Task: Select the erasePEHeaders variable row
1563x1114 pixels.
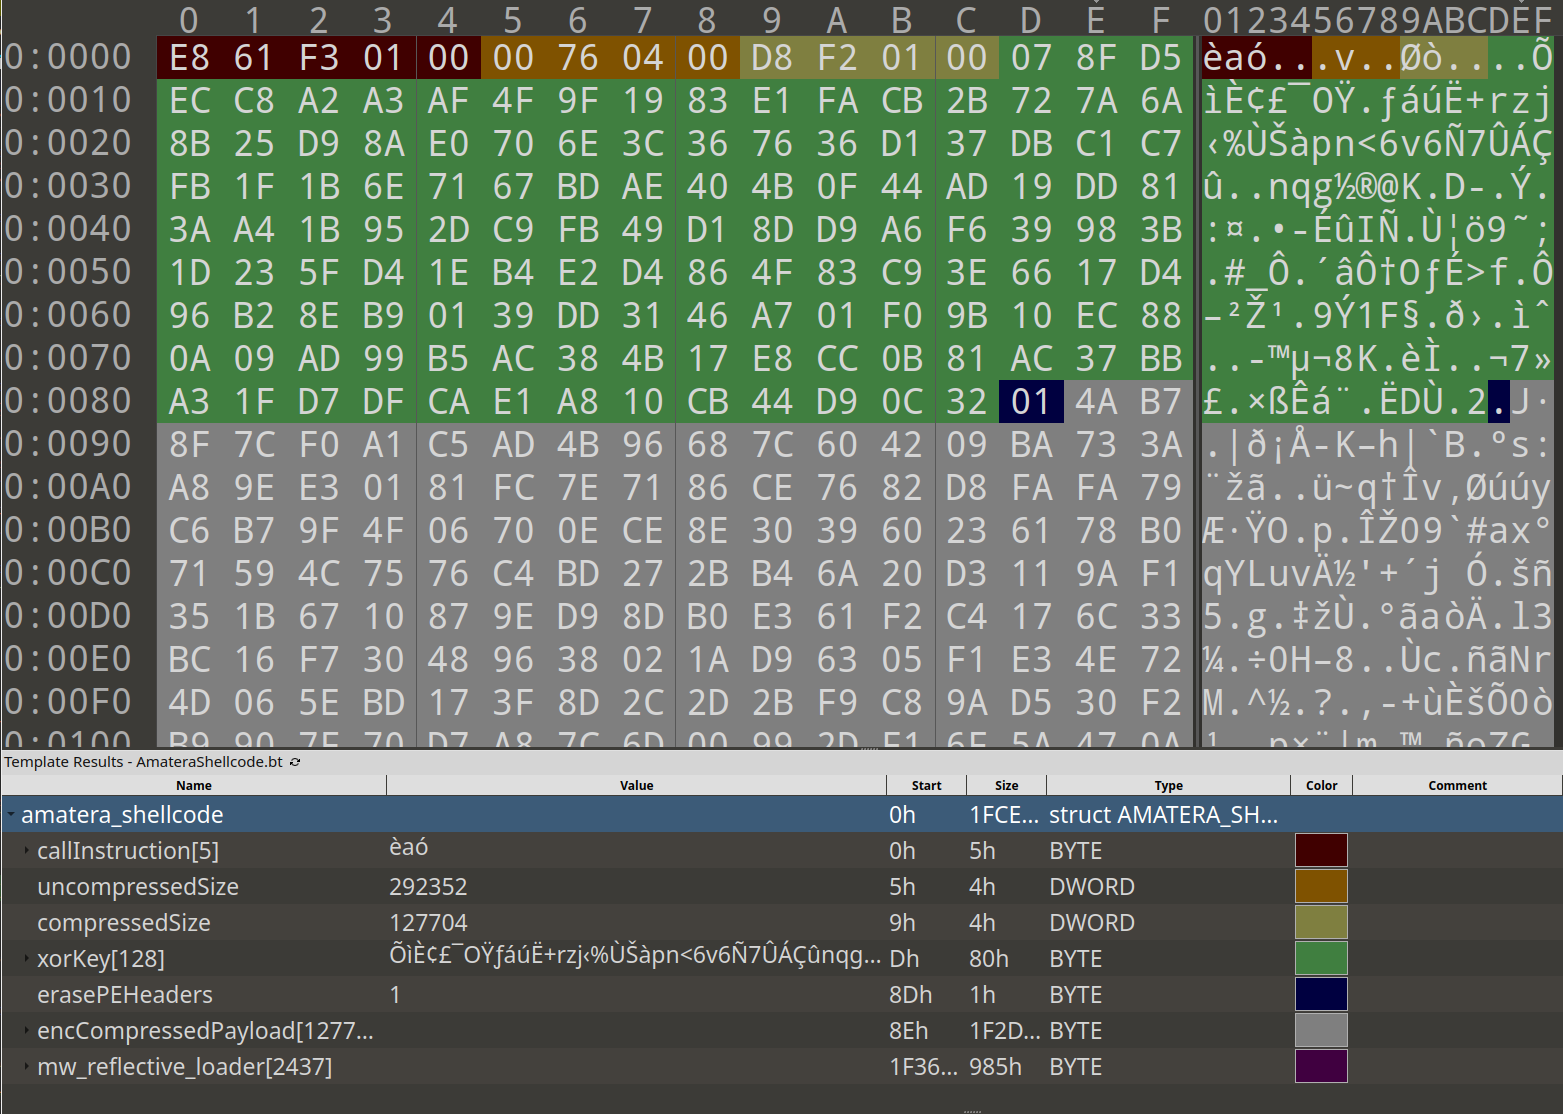Action: point(781,995)
